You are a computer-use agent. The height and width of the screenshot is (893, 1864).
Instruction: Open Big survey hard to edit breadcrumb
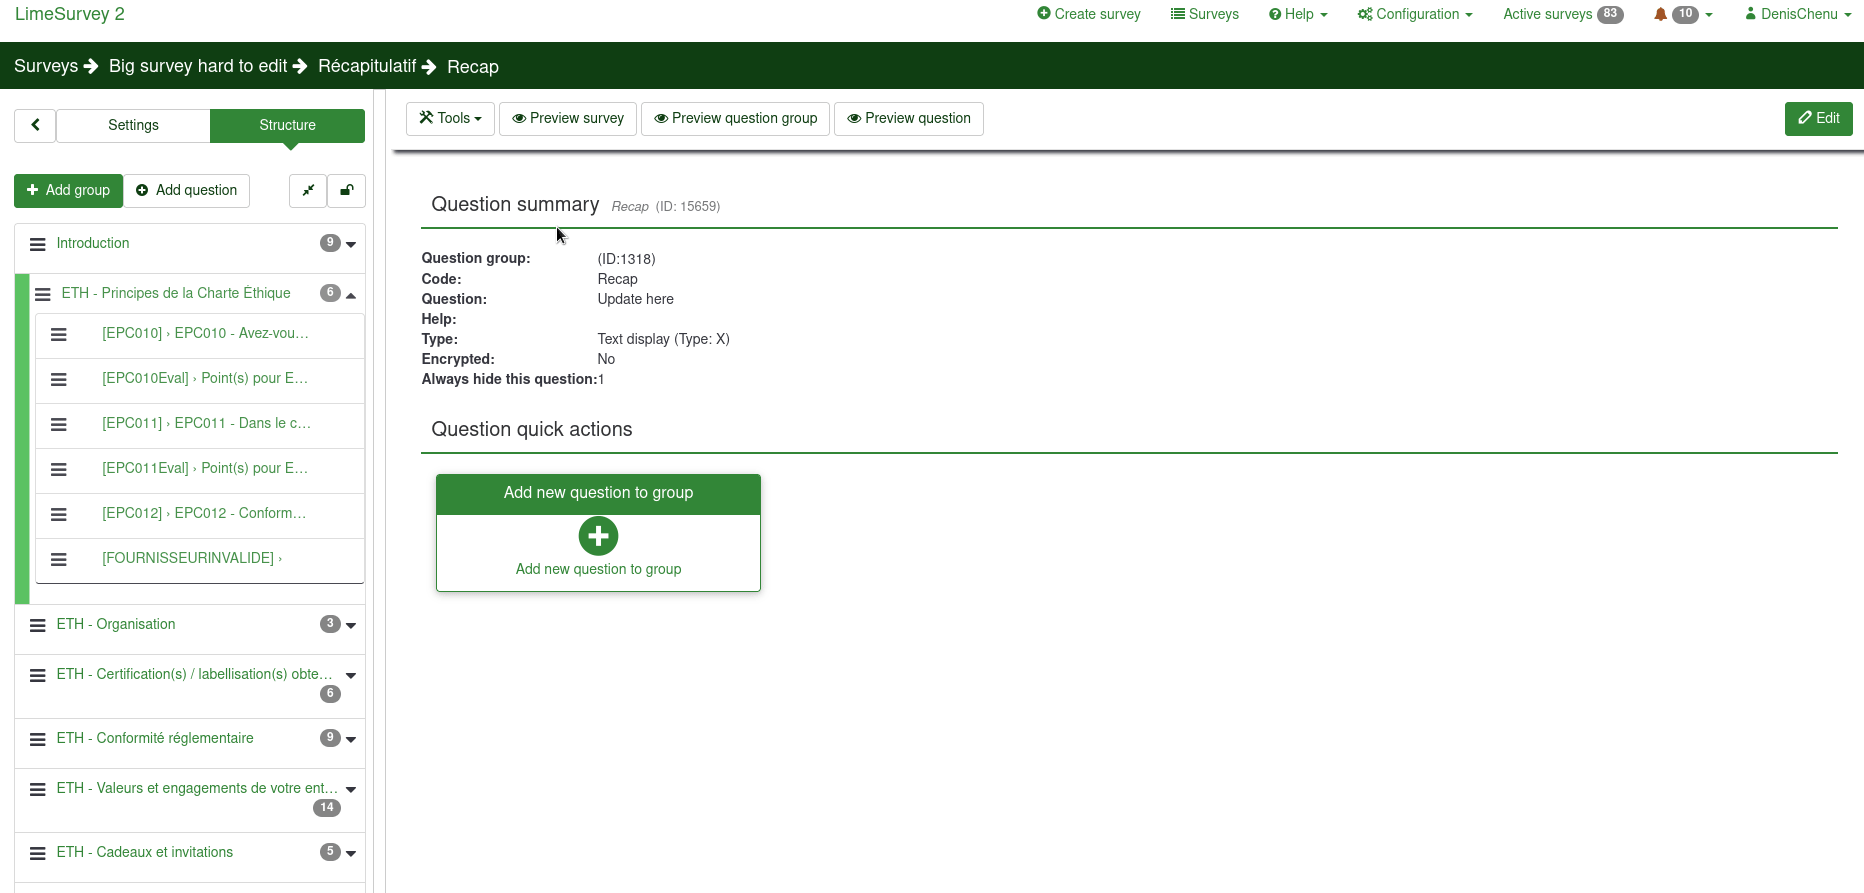pyautogui.click(x=198, y=66)
